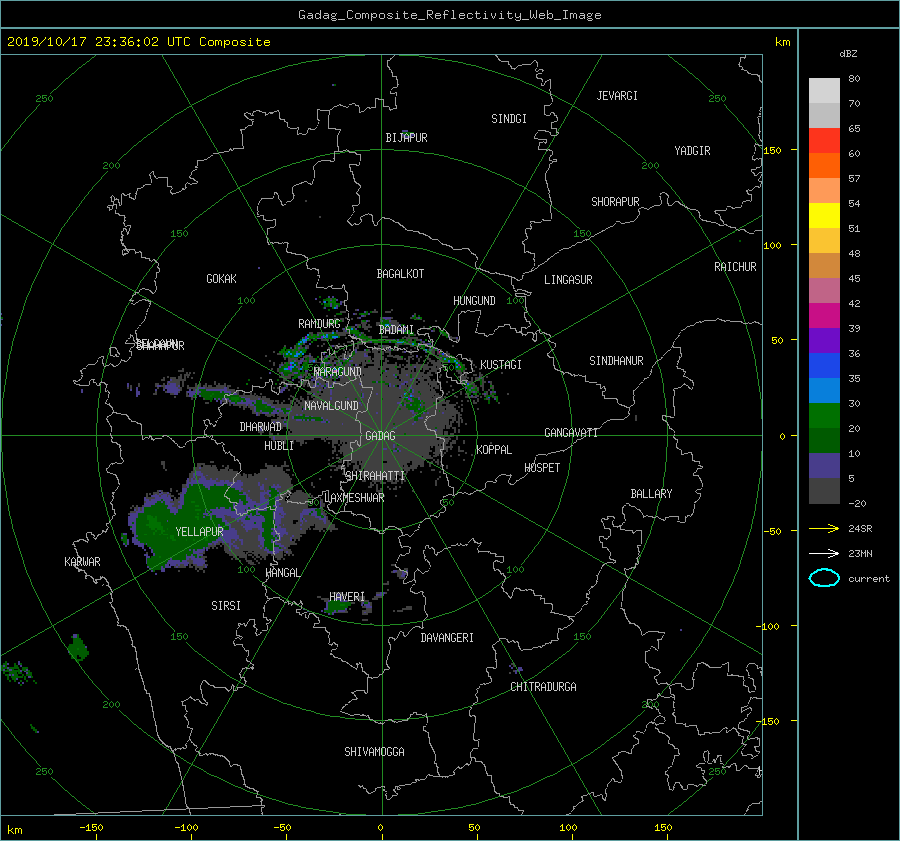Screen dimensions: 900x841
Task: Click the NAVALGUND label
Action: [331, 405]
